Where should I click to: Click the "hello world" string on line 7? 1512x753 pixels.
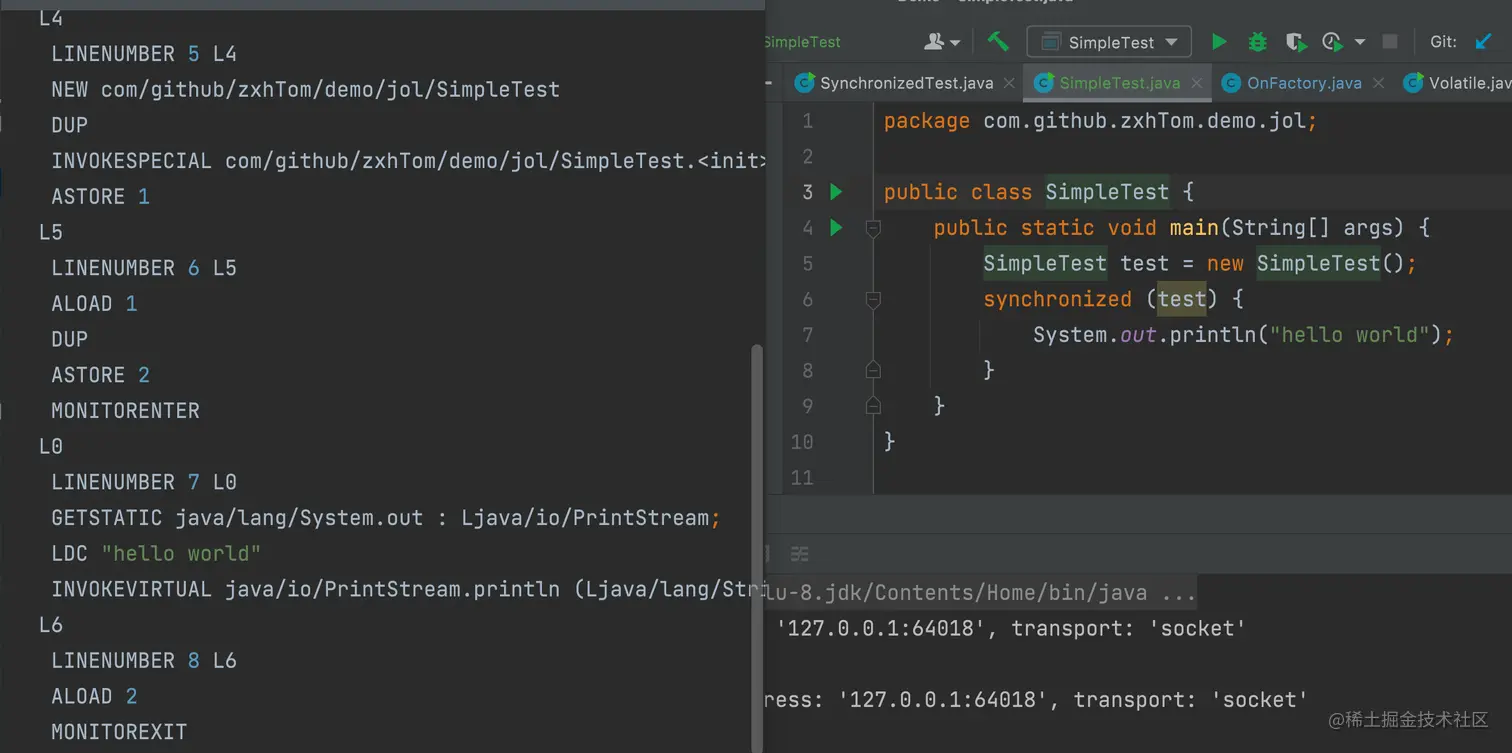[x=1349, y=335]
